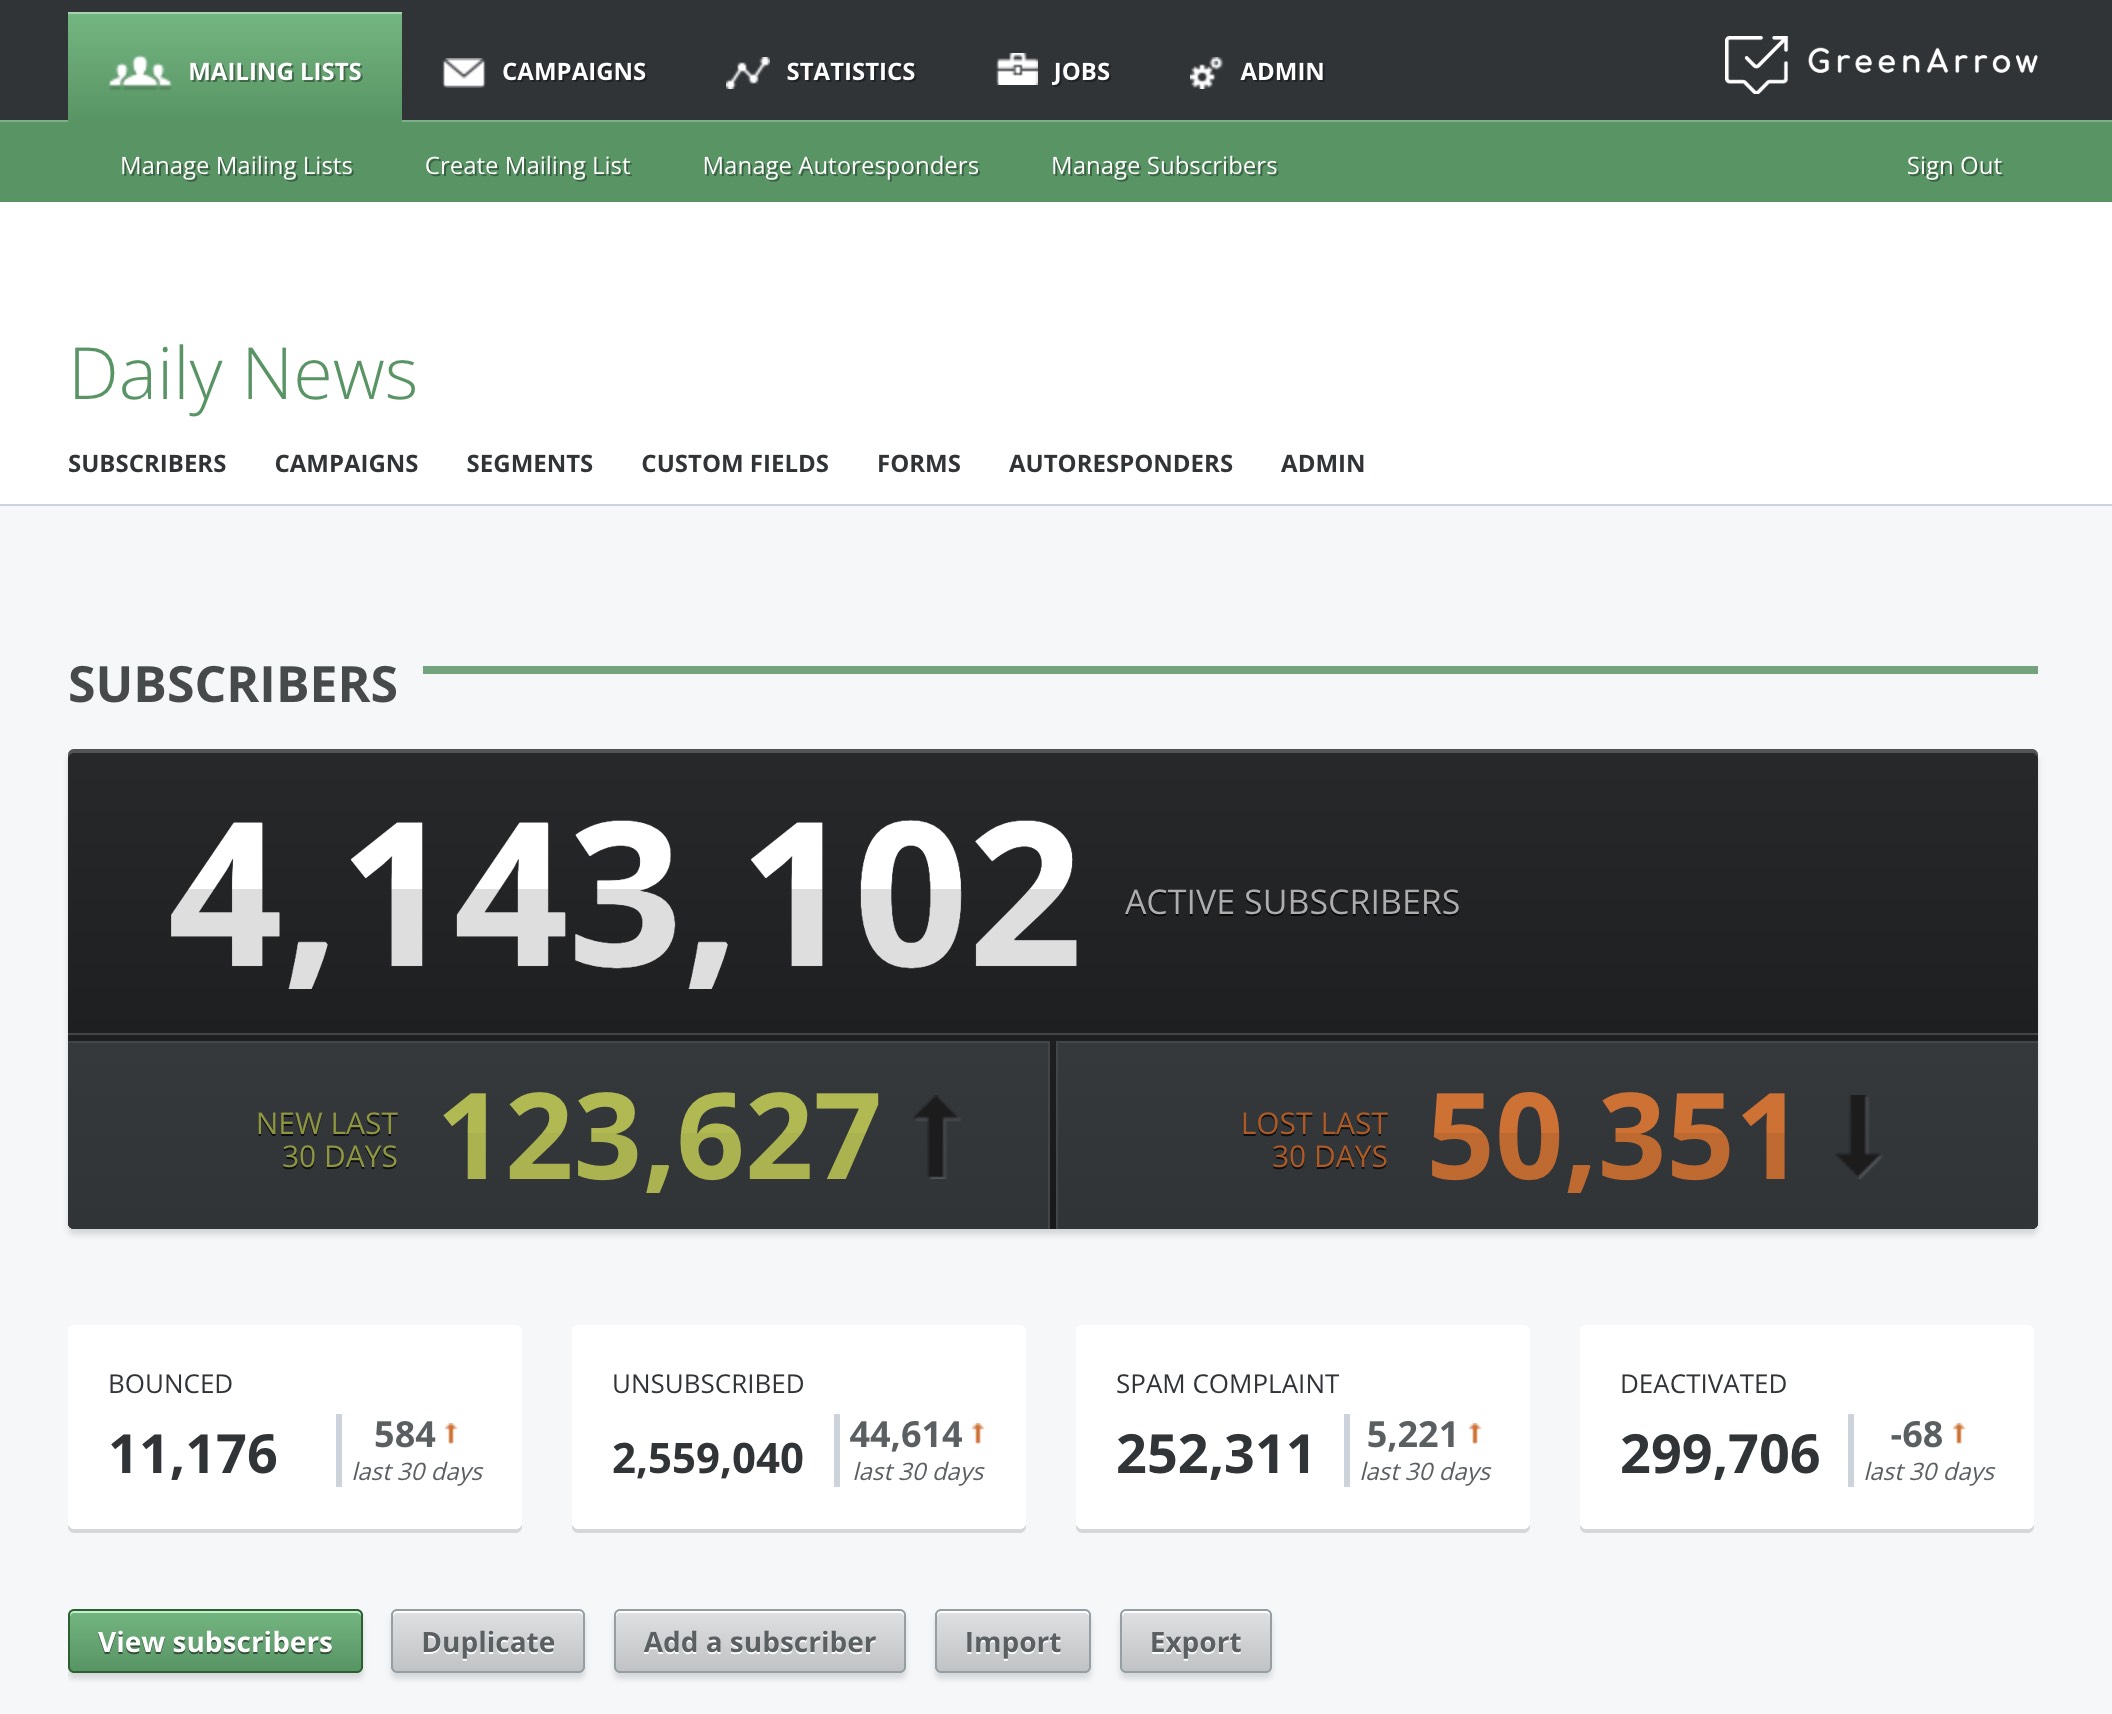2112x1714 pixels.
Task: Open Manage Autoresponders page
Action: [x=840, y=166]
